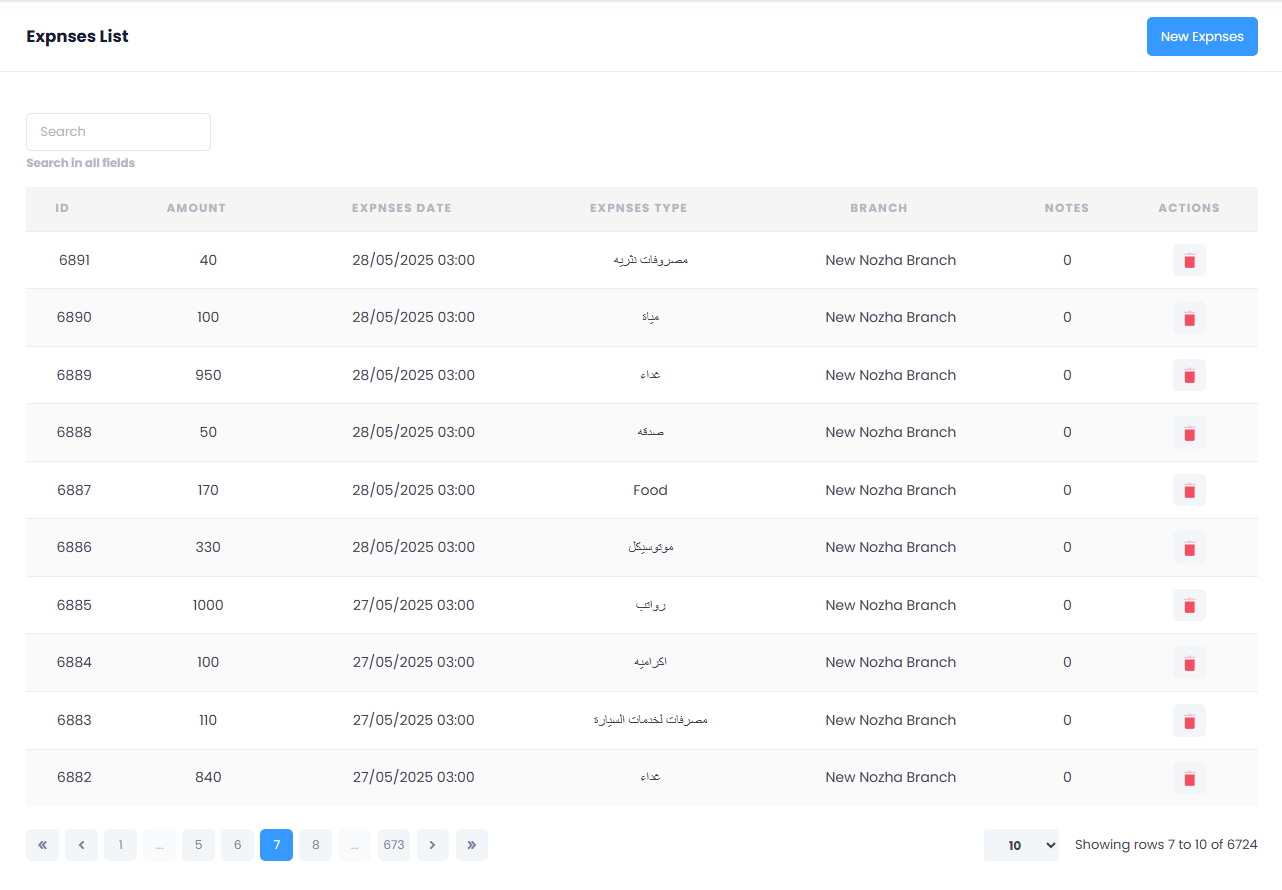Click the amount cell 170

click(208, 490)
